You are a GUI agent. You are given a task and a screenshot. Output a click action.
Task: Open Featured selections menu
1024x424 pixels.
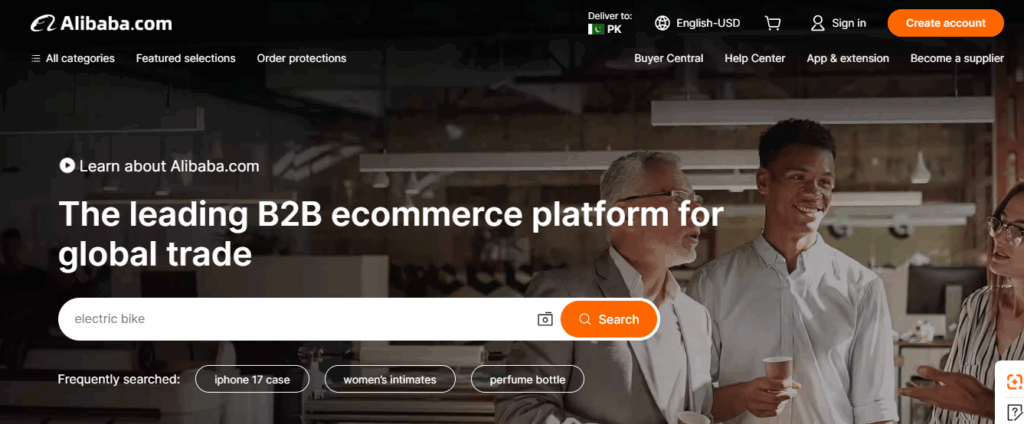click(x=185, y=58)
